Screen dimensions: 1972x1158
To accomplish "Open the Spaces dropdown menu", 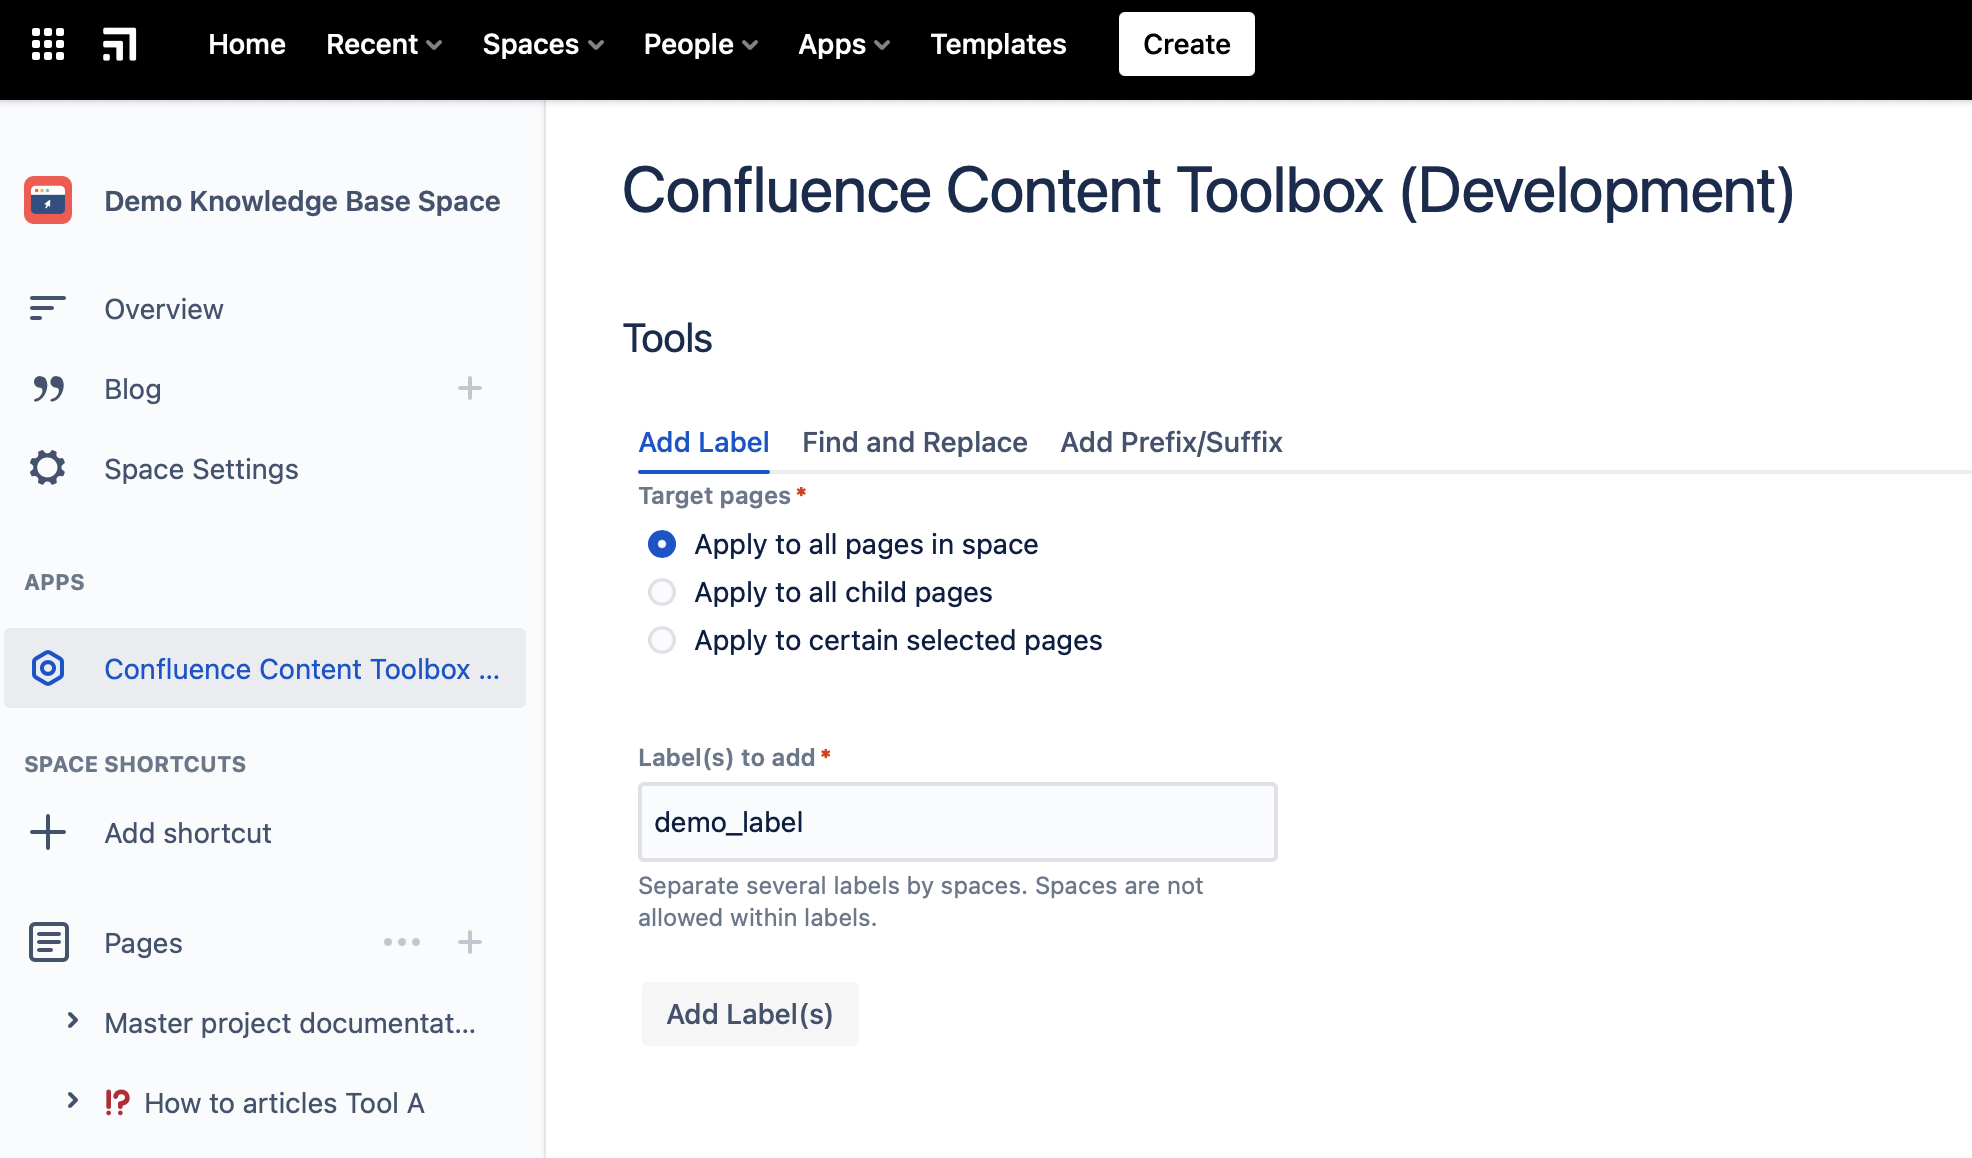I will coord(542,45).
